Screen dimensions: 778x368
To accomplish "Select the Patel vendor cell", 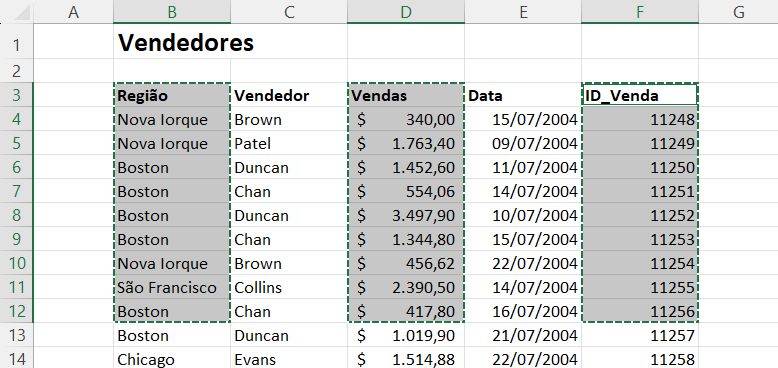I will (x=289, y=143).
